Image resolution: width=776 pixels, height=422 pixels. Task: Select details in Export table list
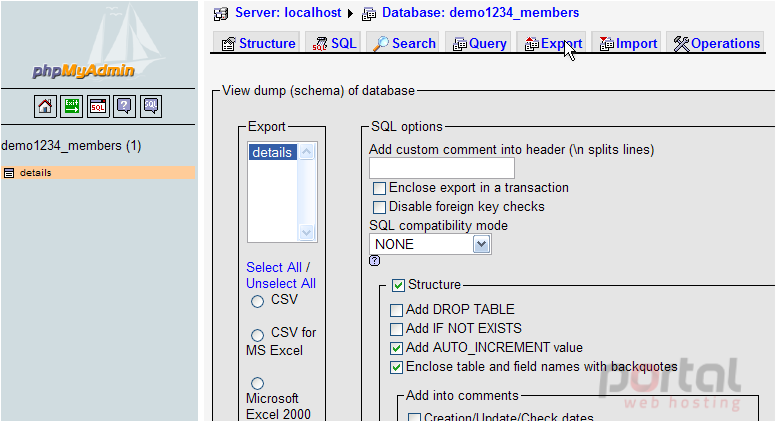[x=272, y=152]
